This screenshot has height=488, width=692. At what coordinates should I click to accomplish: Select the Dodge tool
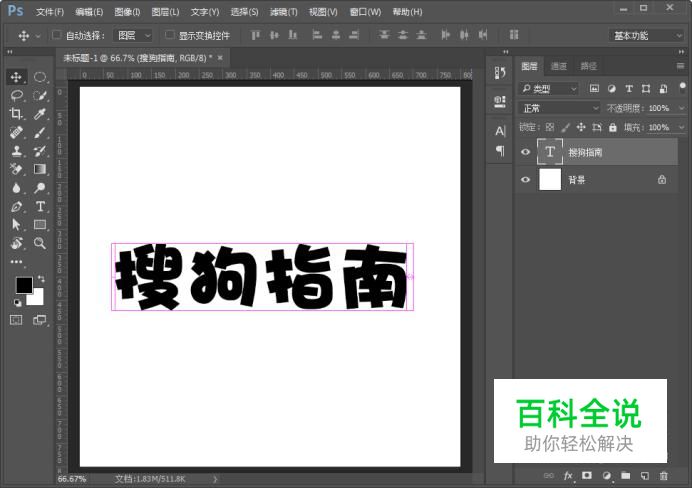tap(40, 188)
